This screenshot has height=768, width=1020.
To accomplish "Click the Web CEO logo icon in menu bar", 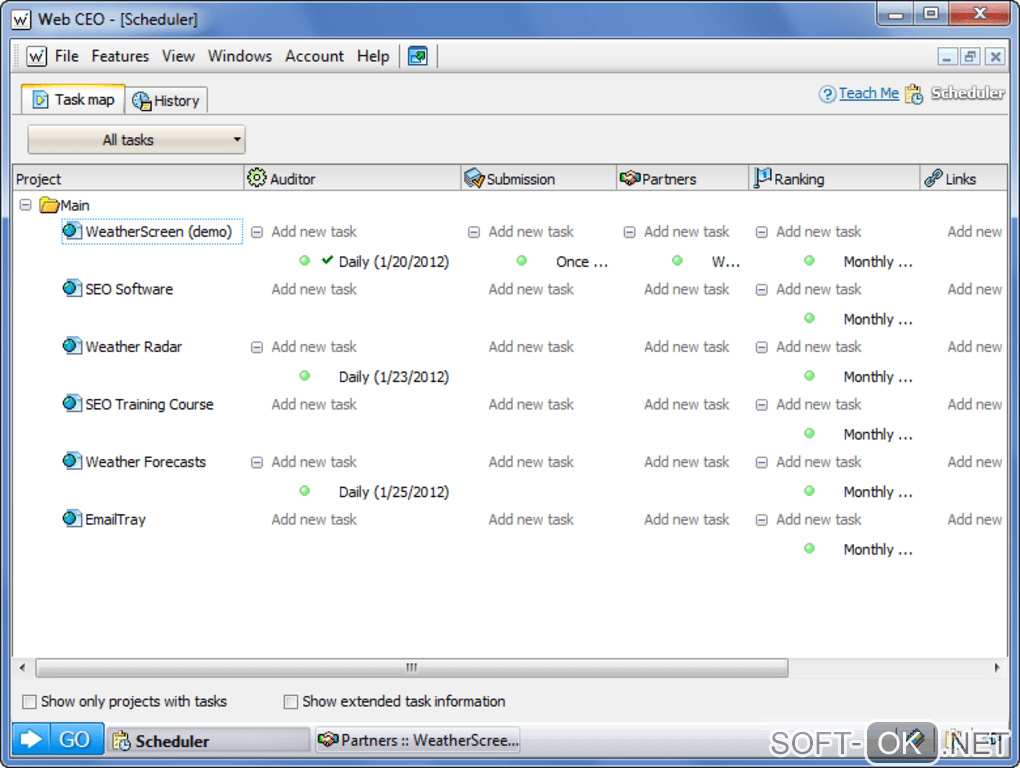I will click(36, 57).
